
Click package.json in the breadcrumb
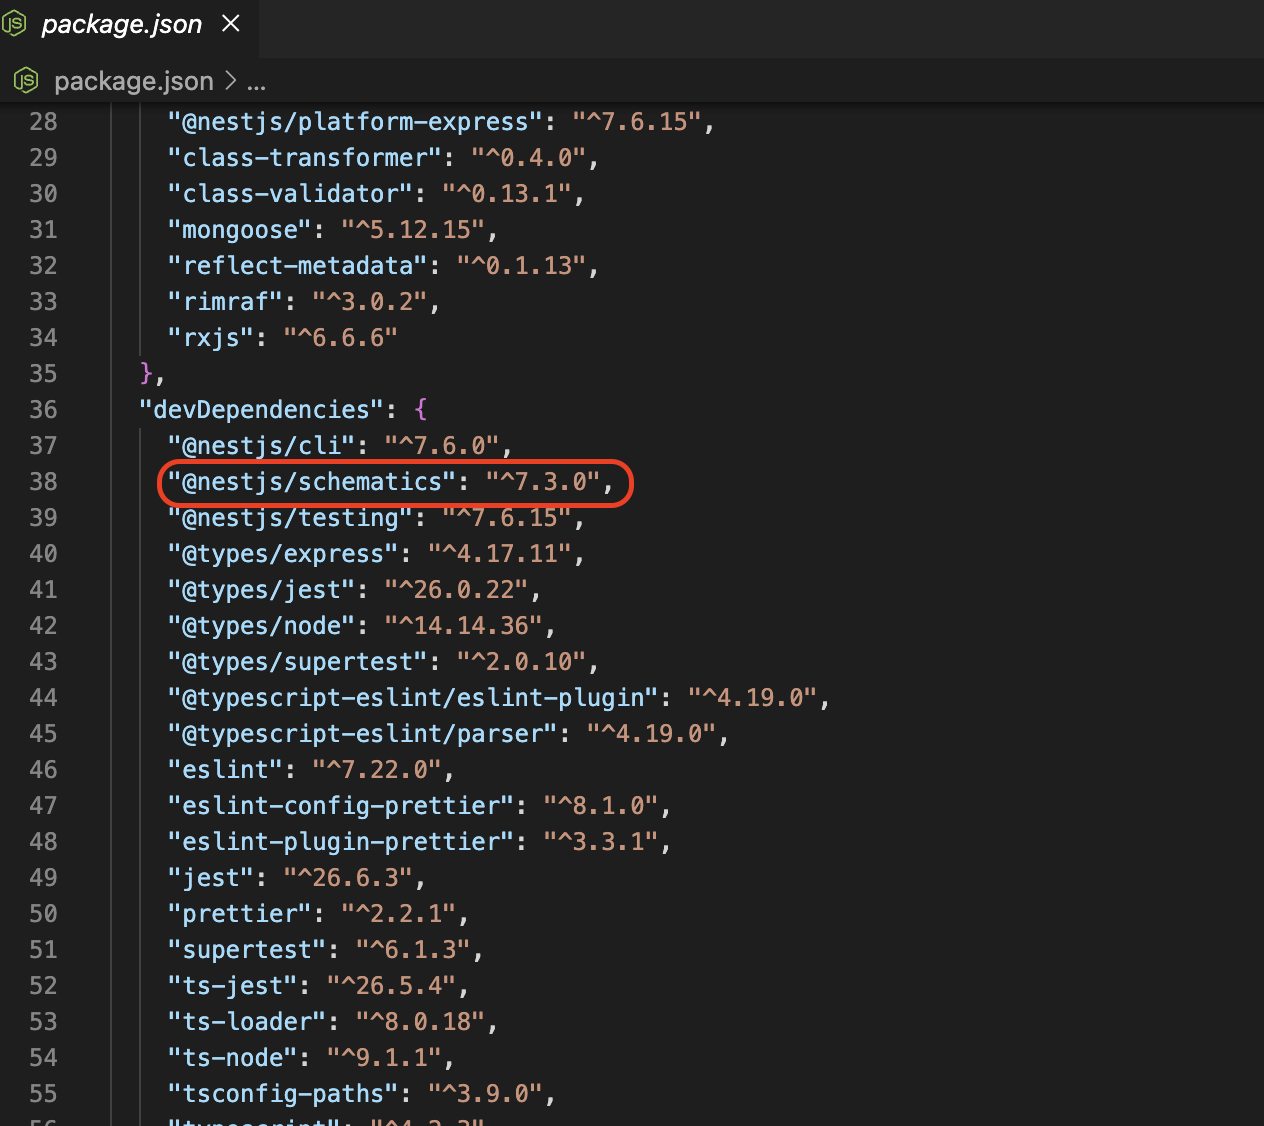pos(134,81)
